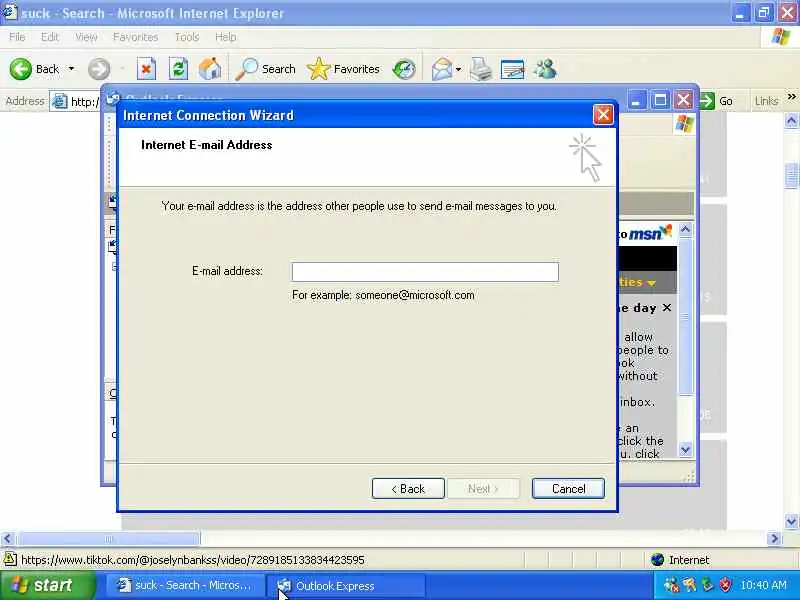Click in the E-mail address field

425,271
